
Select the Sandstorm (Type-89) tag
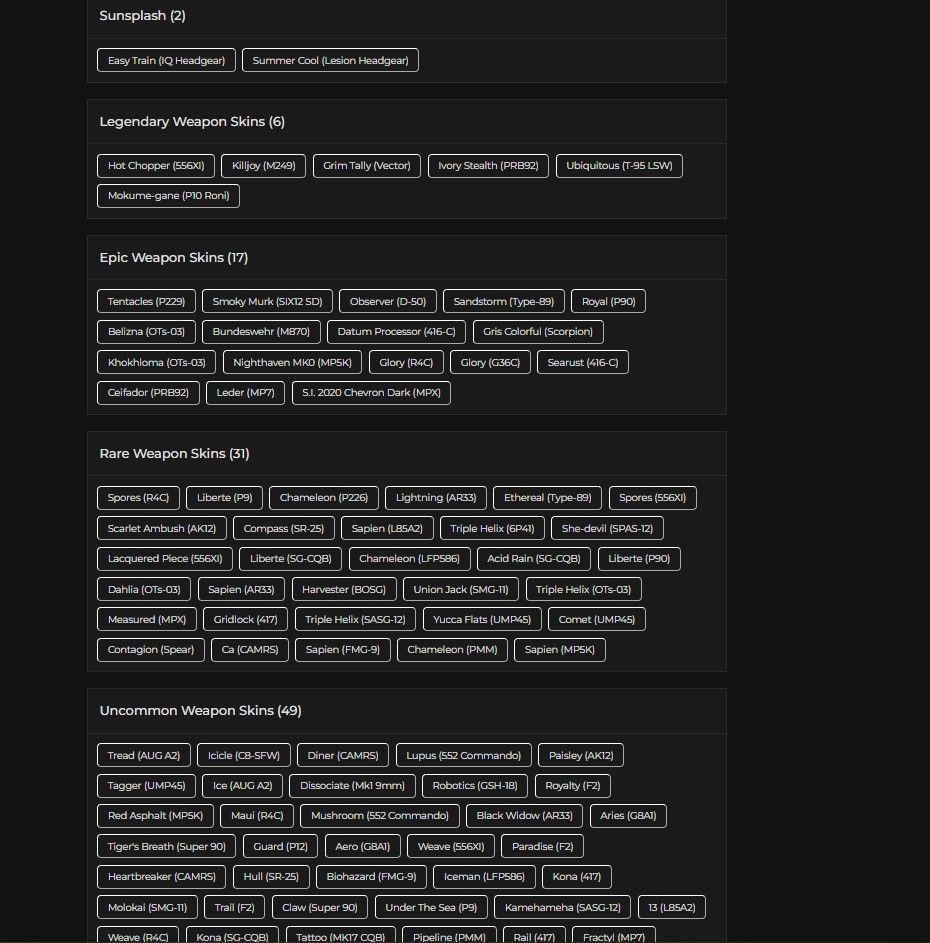[503, 301]
